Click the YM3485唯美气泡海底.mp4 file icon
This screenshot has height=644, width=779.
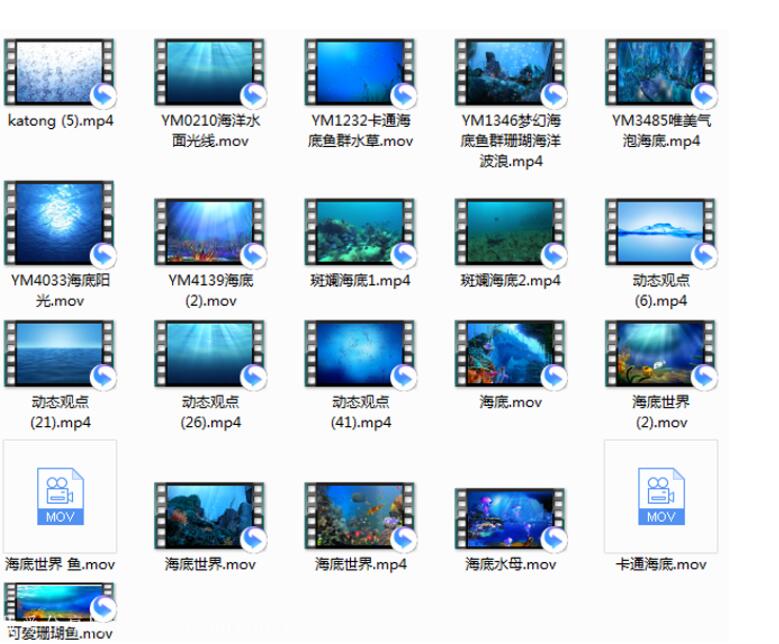pyautogui.click(x=660, y=72)
